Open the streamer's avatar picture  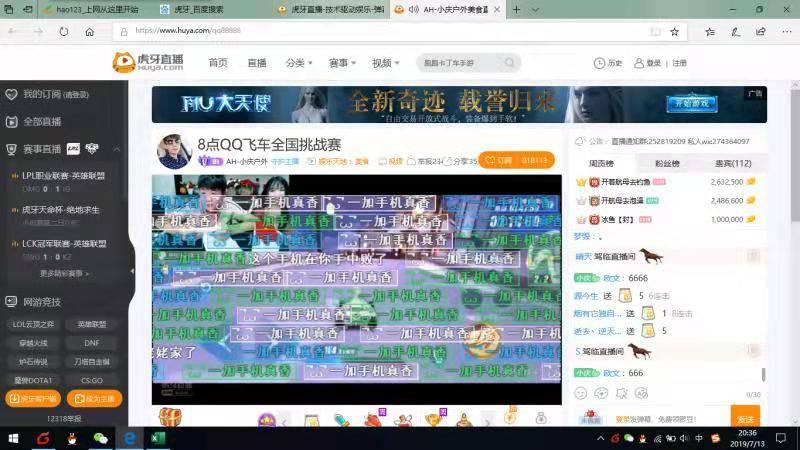tap(174, 152)
